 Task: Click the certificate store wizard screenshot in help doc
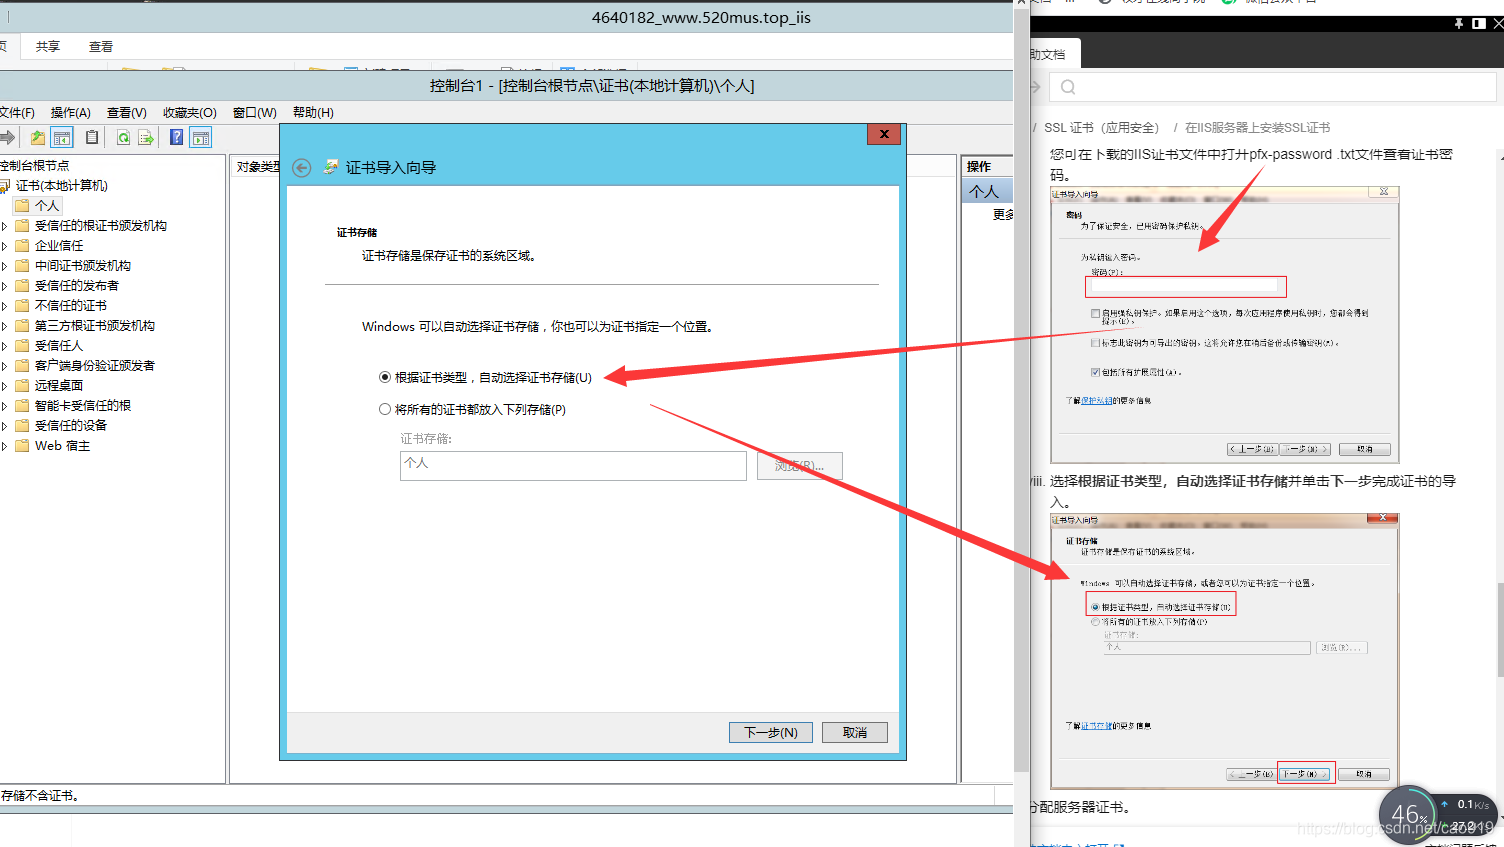[1224, 651]
